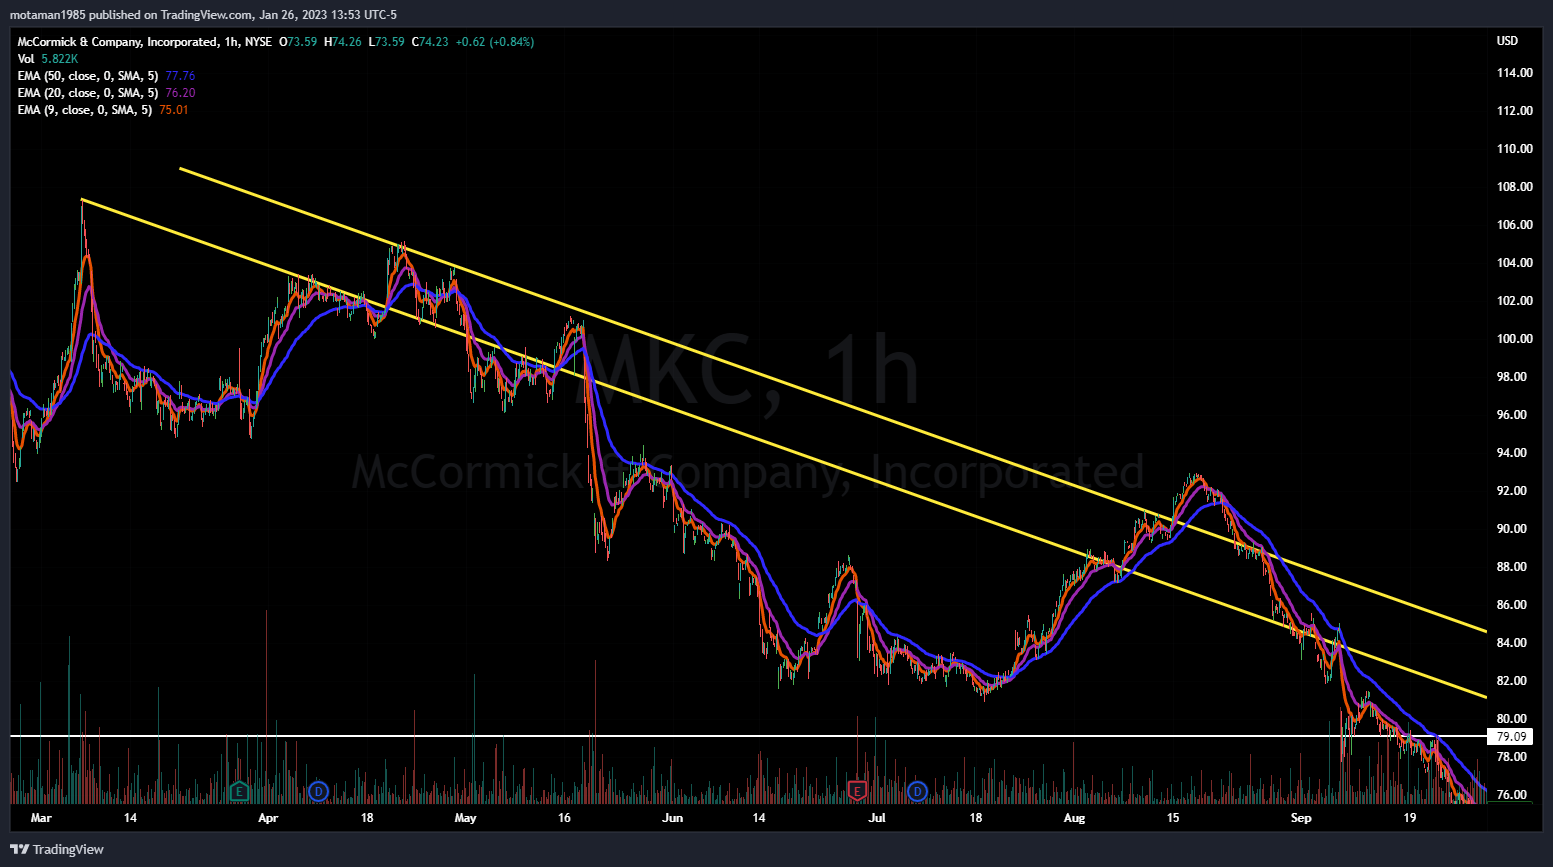This screenshot has height=867, width=1553.
Task: Click the 96.00 price axis label
Action: pos(1511,415)
